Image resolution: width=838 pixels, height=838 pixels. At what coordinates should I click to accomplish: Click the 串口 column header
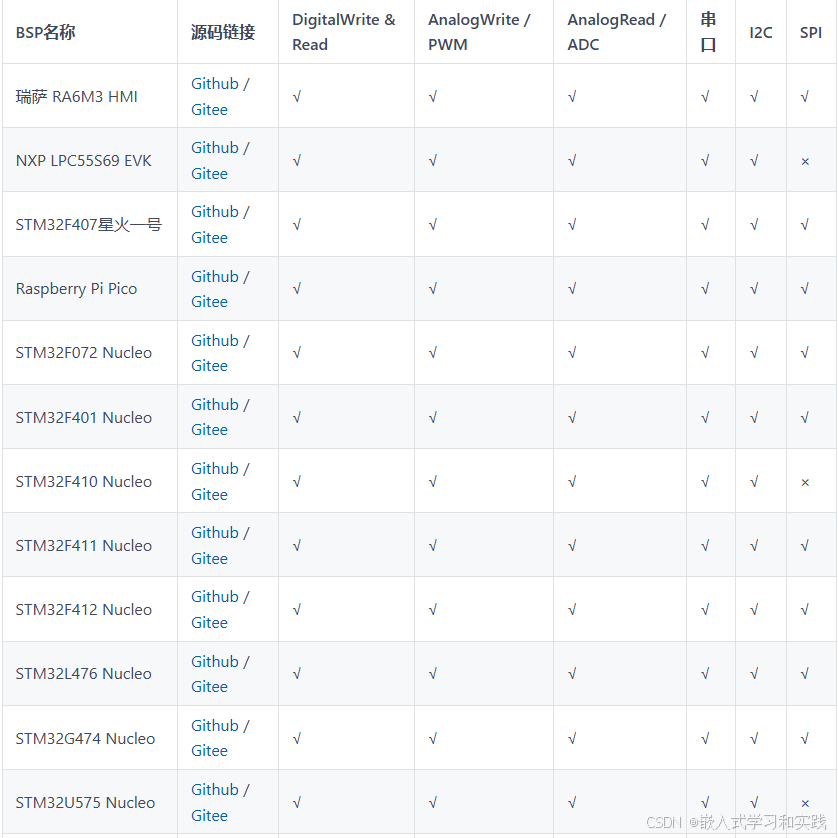pyautogui.click(x=708, y=32)
